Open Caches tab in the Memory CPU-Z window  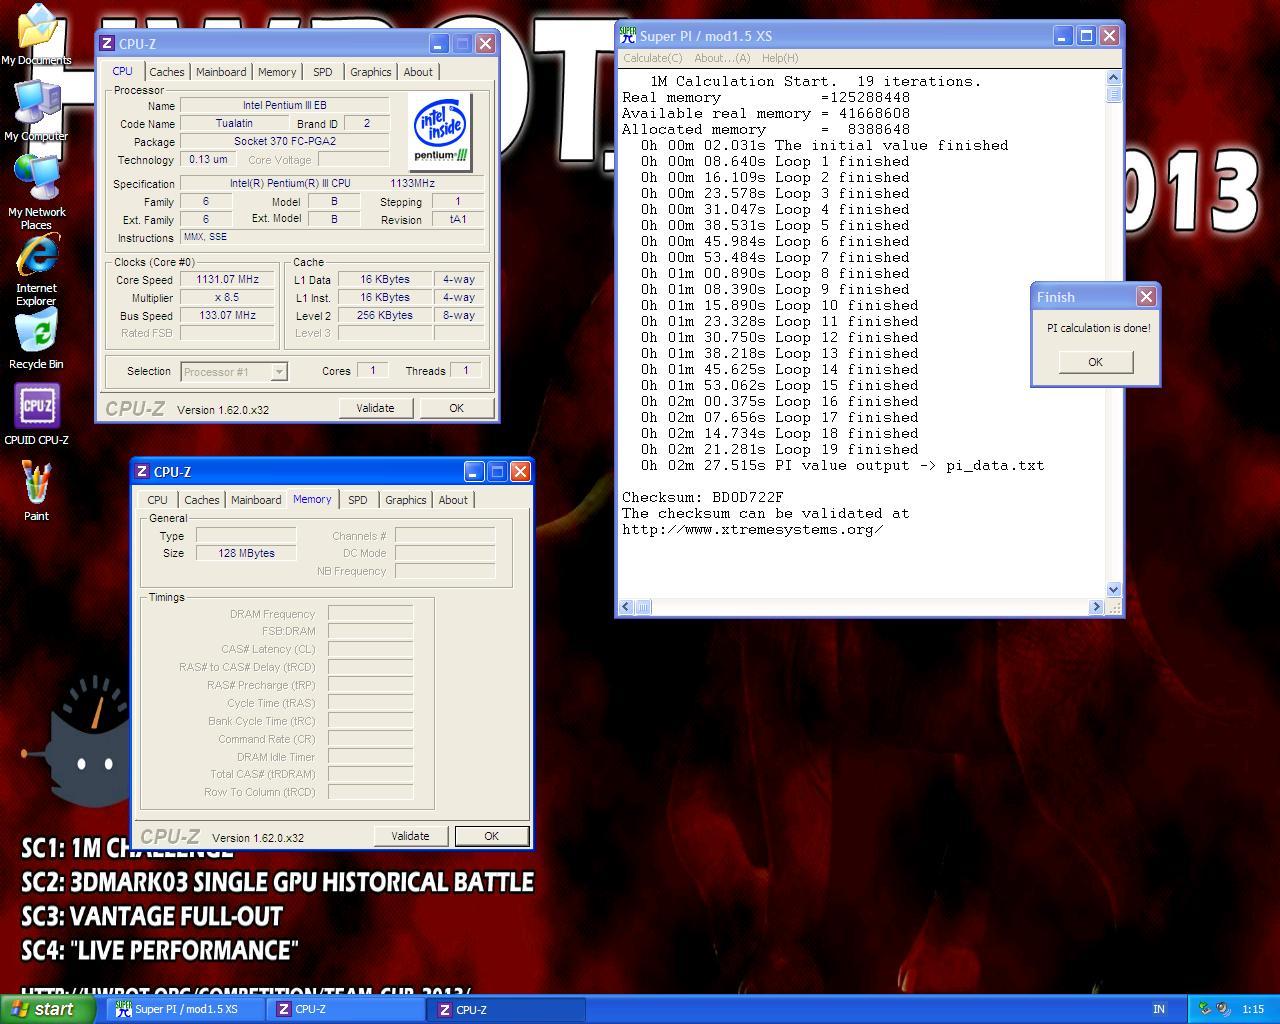[x=202, y=500]
